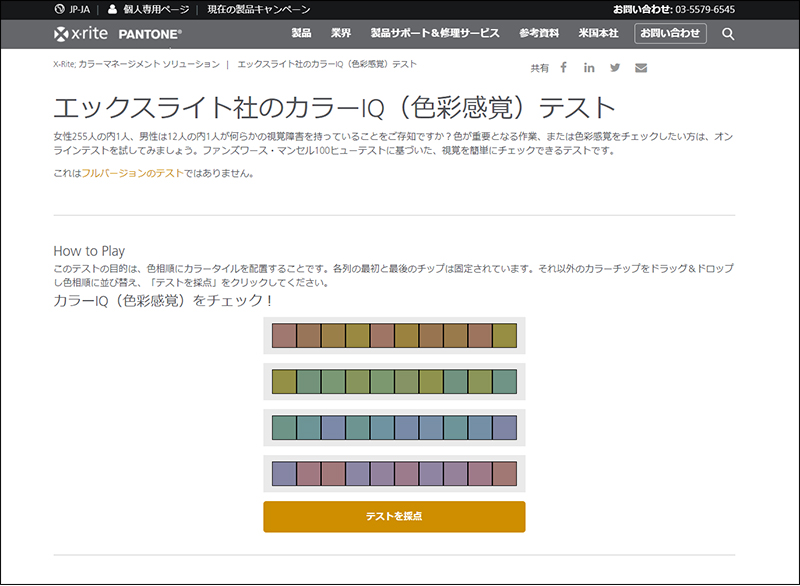Select first purple-blue tile in row four
This screenshot has height=586, width=800.
click(284, 473)
